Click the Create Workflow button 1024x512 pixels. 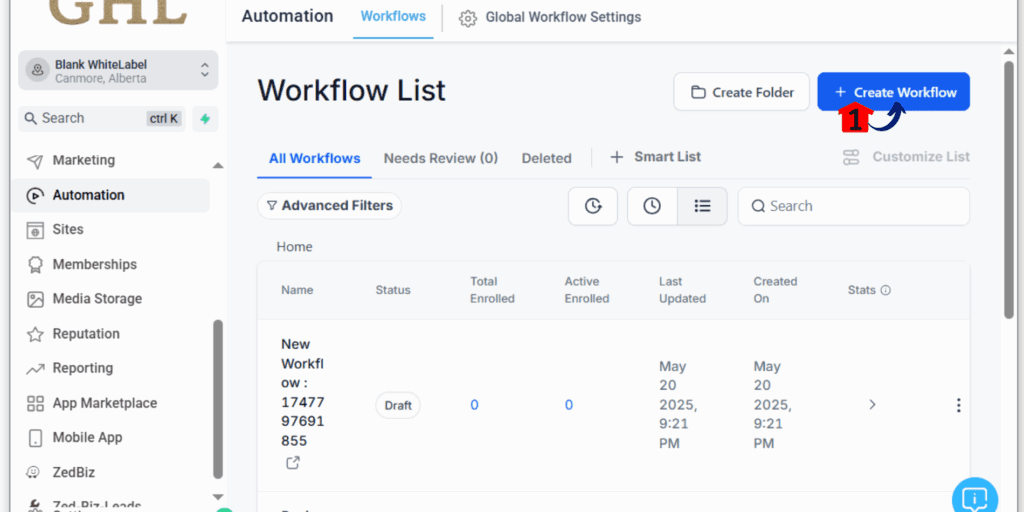[893, 92]
